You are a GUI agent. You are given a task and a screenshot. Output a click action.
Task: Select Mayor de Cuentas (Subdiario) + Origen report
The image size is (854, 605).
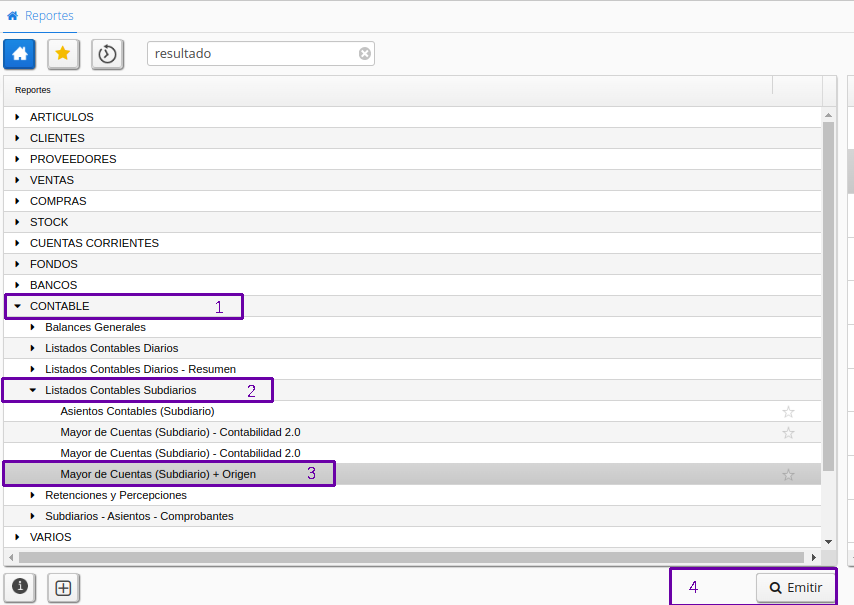pos(158,474)
